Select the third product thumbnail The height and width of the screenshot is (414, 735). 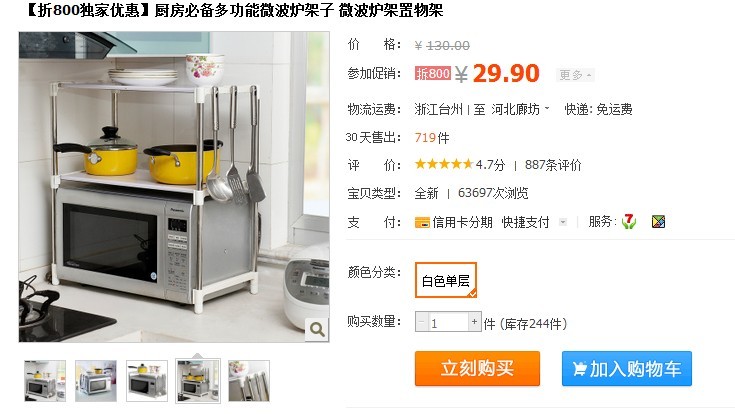147,381
